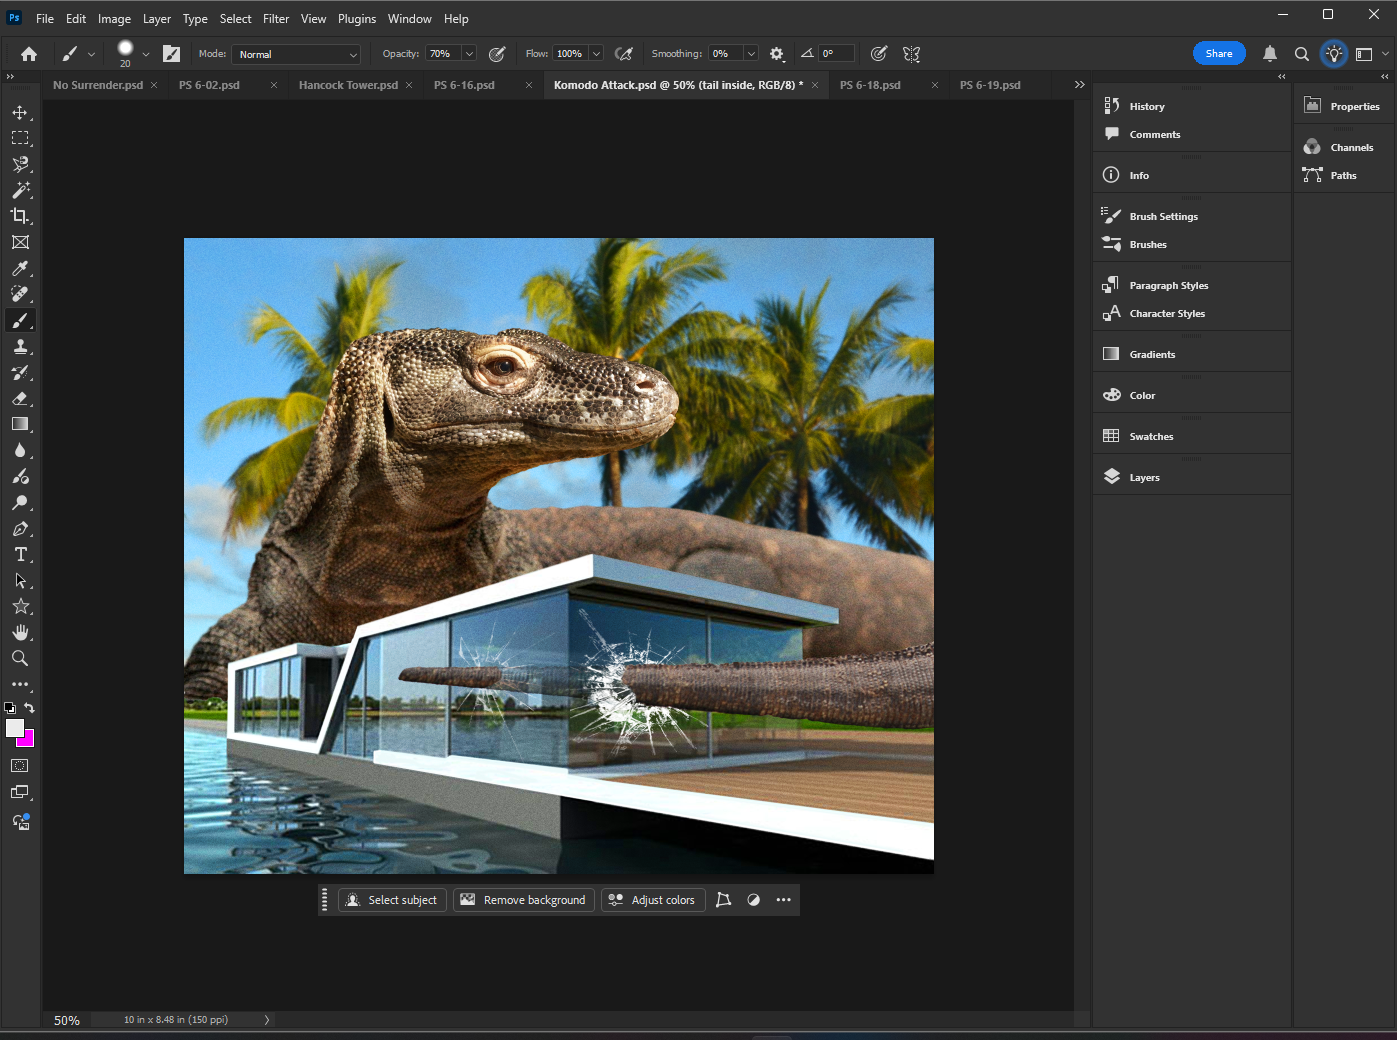Screen dimensions: 1397x1040
Task: Toggle paint symmetry with the butterfly icon
Action: (910, 53)
